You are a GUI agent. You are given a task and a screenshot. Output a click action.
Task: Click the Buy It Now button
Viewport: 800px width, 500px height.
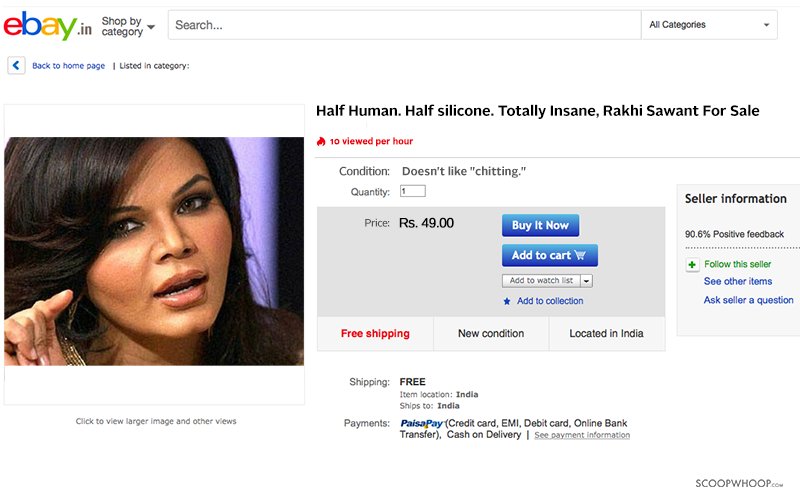click(x=540, y=225)
